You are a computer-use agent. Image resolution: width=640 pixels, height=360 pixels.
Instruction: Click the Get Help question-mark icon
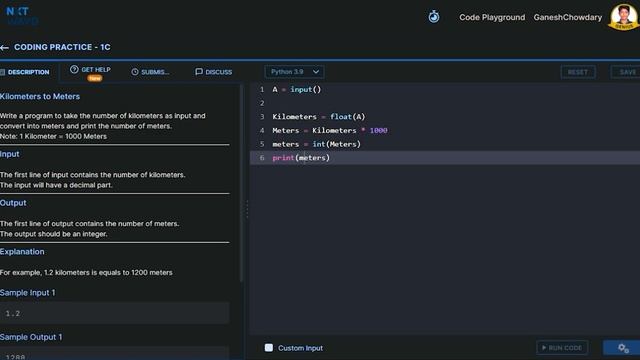[74, 69]
